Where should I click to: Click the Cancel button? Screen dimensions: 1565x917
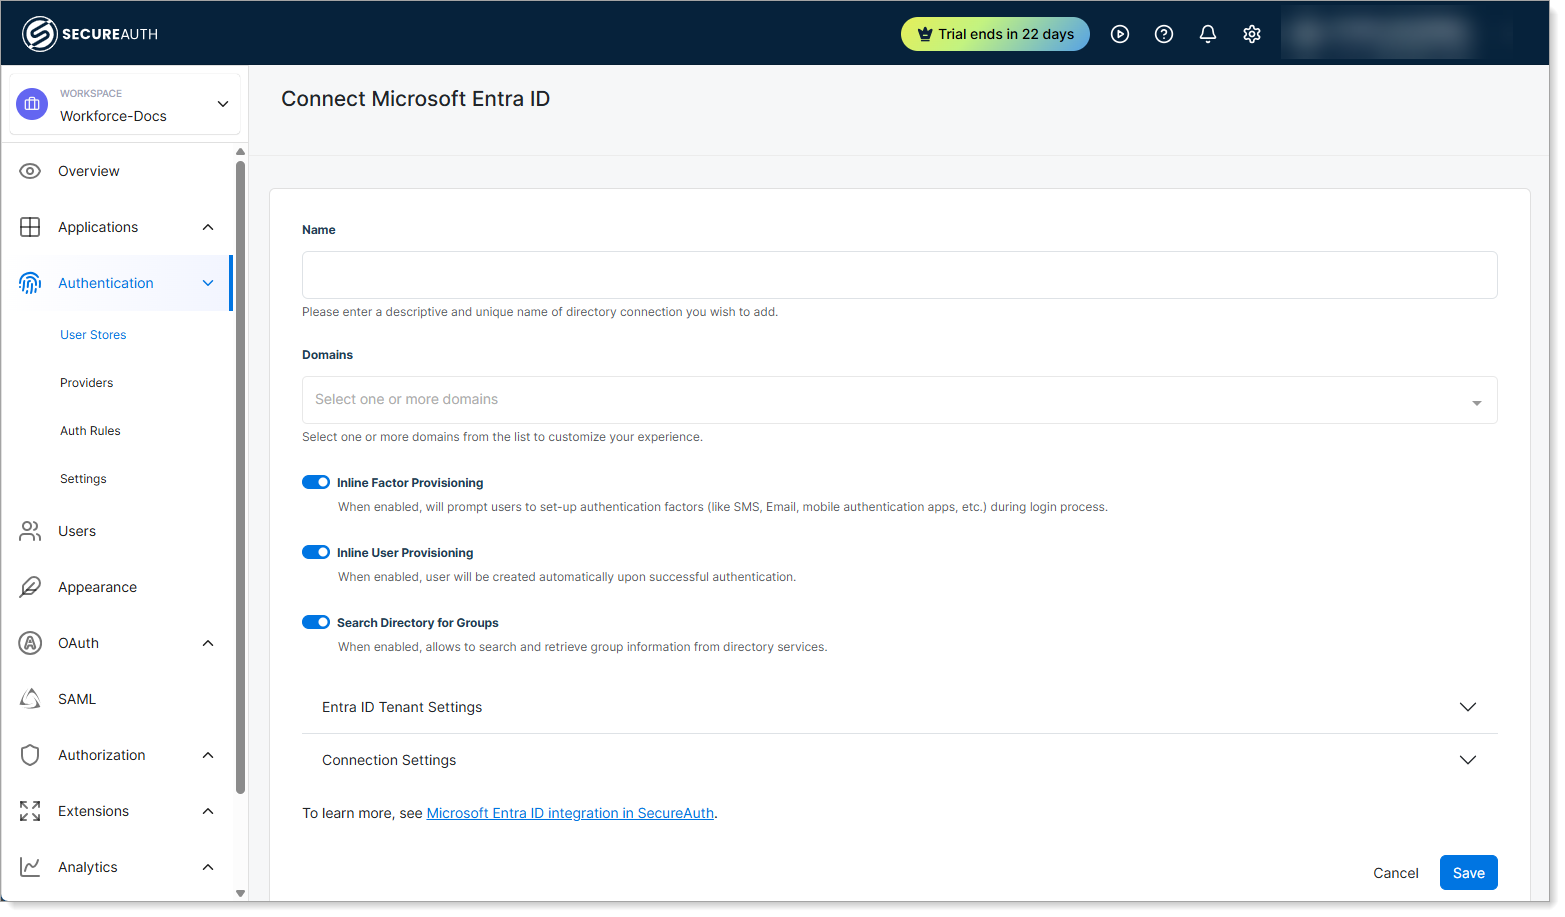pos(1395,873)
